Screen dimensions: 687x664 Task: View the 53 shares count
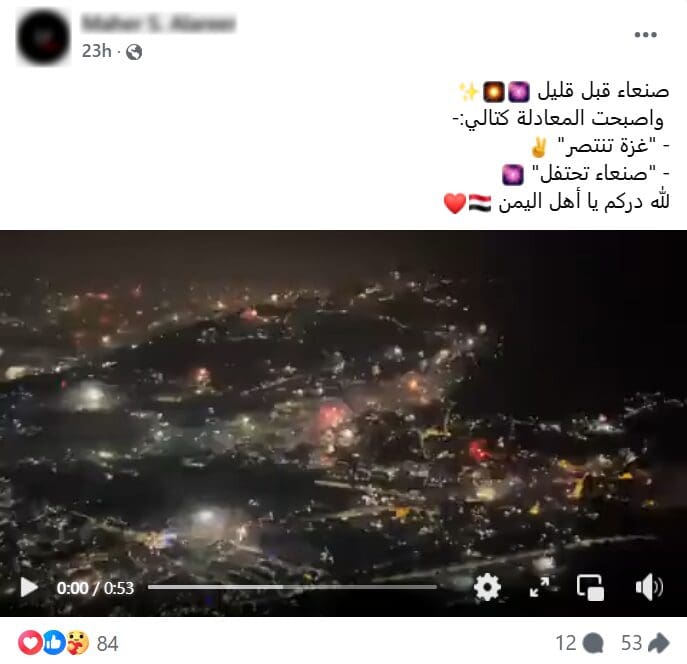coord(632,643)
